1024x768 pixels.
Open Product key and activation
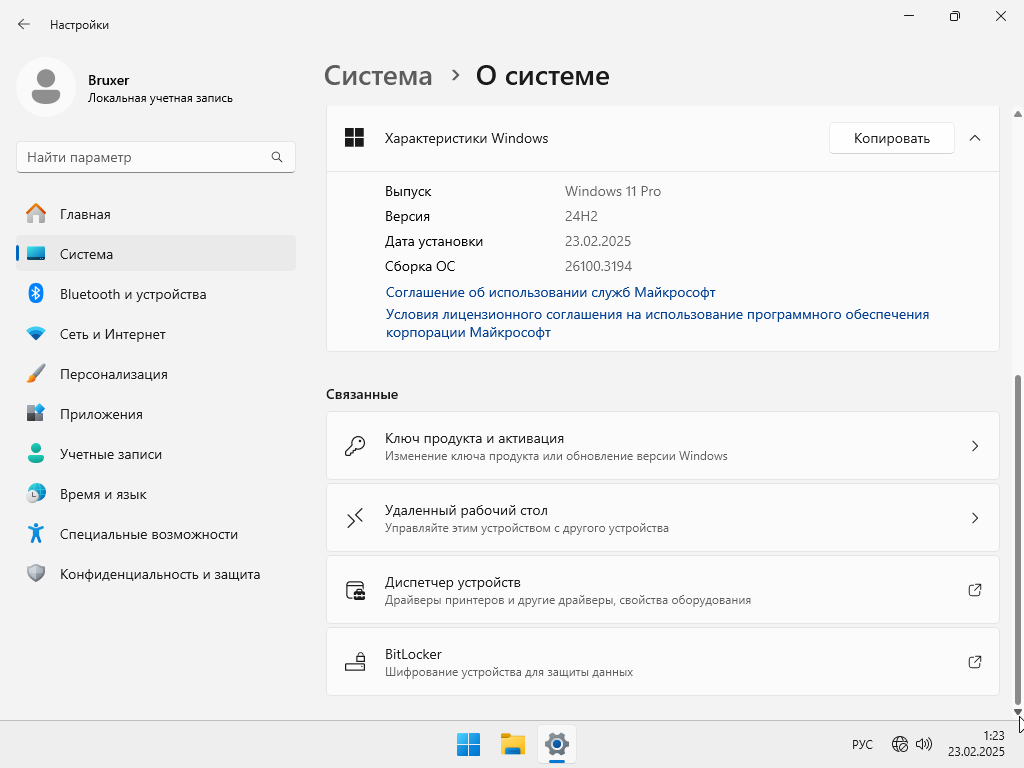(x=662, y=446)
